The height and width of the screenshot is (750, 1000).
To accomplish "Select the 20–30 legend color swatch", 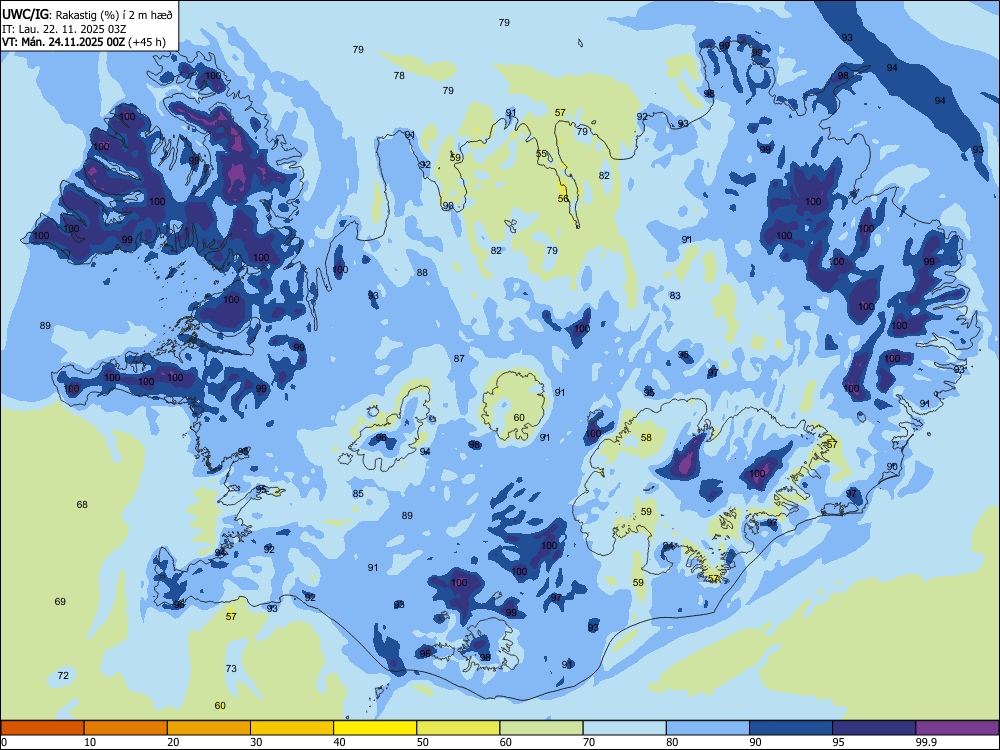I will click(x=209, y=728).
